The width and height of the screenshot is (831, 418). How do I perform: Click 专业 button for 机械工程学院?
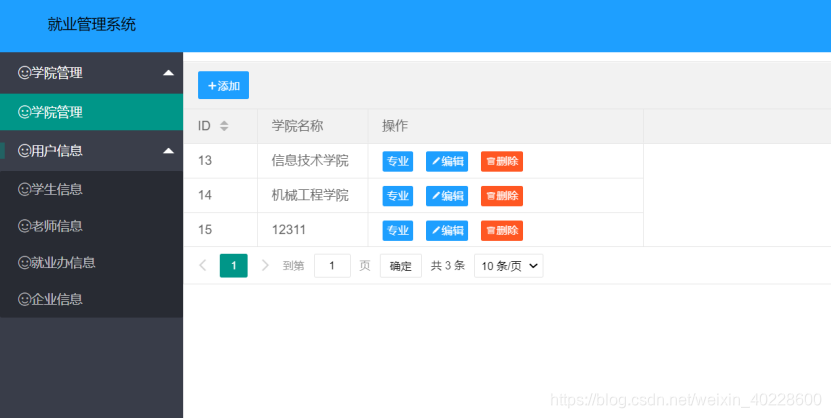[397, 196]
